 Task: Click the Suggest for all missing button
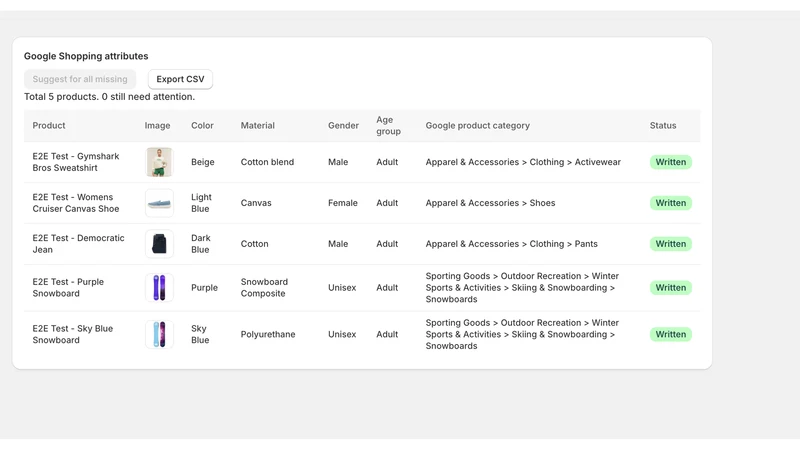[80, 79]
